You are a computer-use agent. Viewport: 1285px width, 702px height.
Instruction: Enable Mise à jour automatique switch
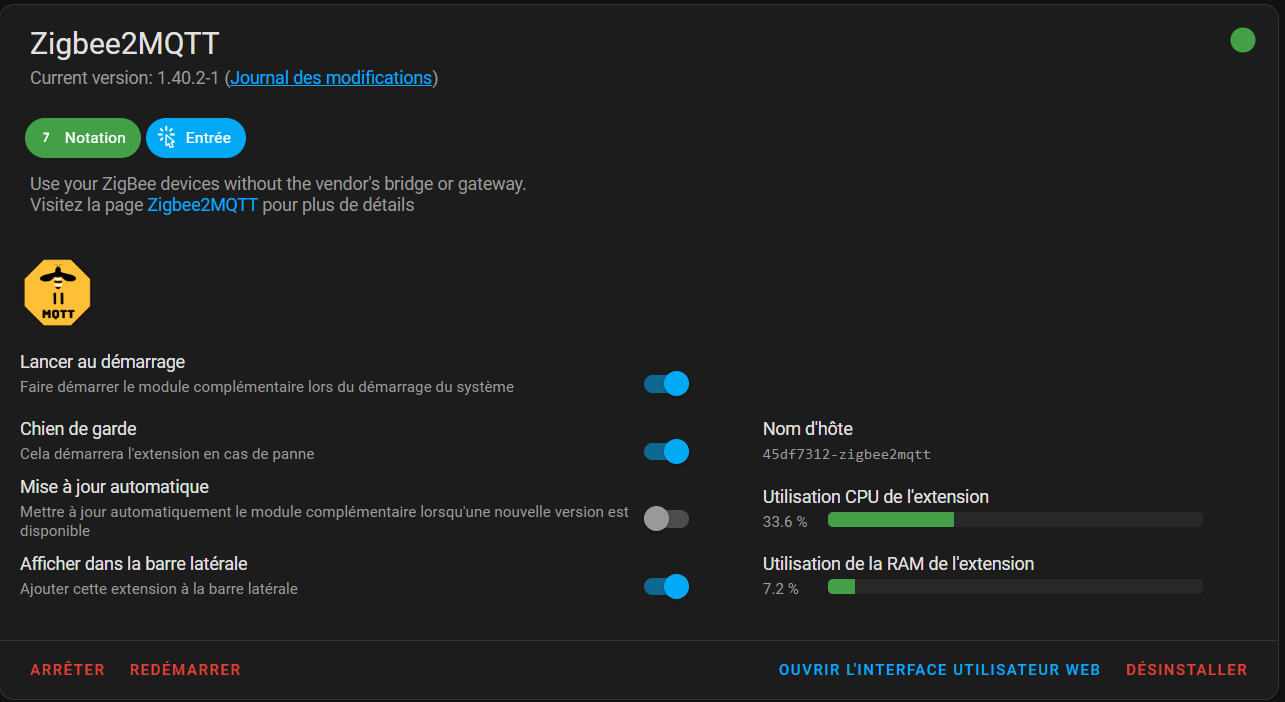pyautogui.click(x=666, y=518)
